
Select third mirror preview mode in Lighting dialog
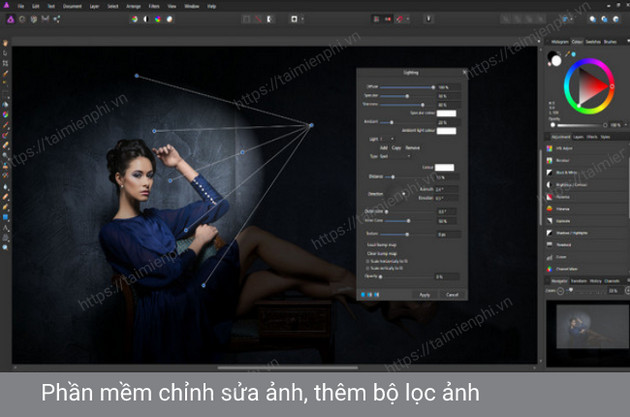pyautogui.click(x=376, y=294)
